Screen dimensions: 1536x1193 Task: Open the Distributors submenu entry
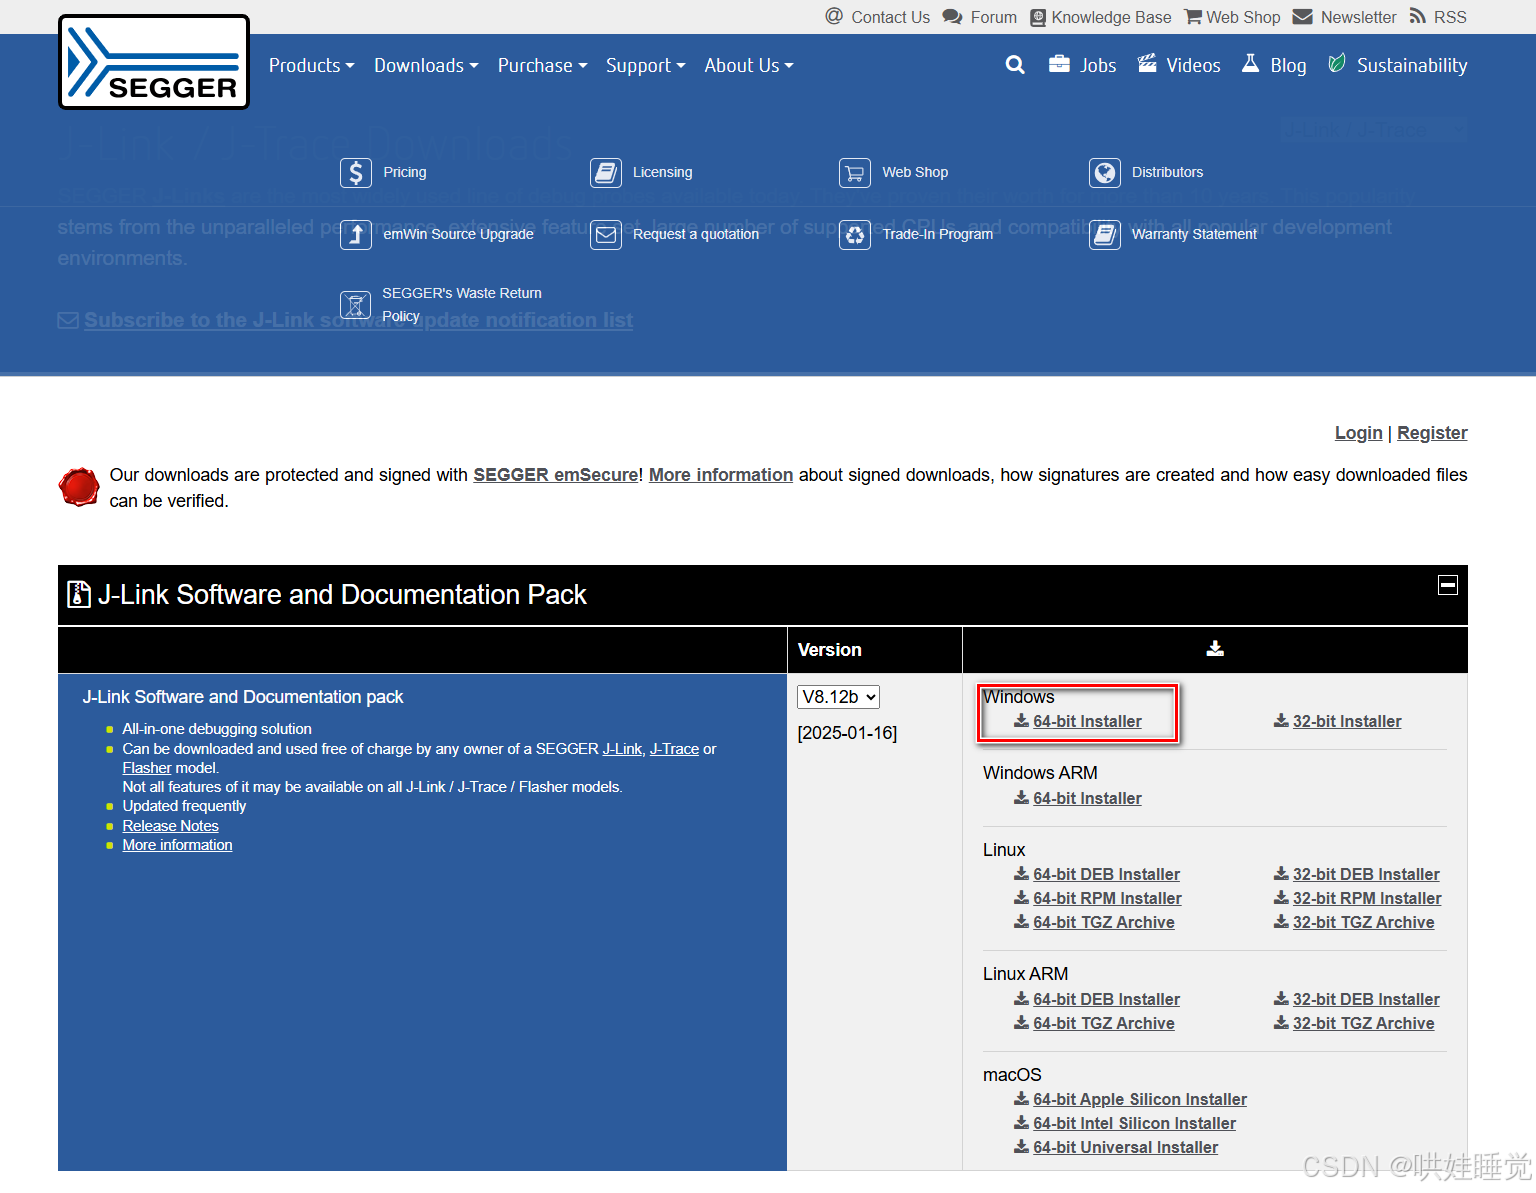pyautogui.click(x=1167, y=172)
